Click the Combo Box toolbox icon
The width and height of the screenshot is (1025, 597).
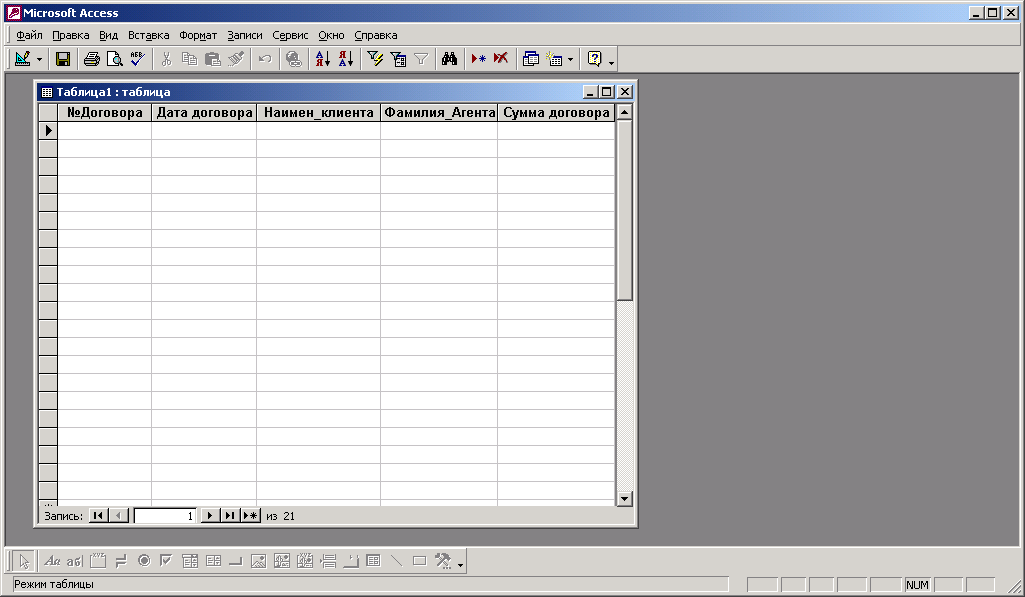point(190,561)
